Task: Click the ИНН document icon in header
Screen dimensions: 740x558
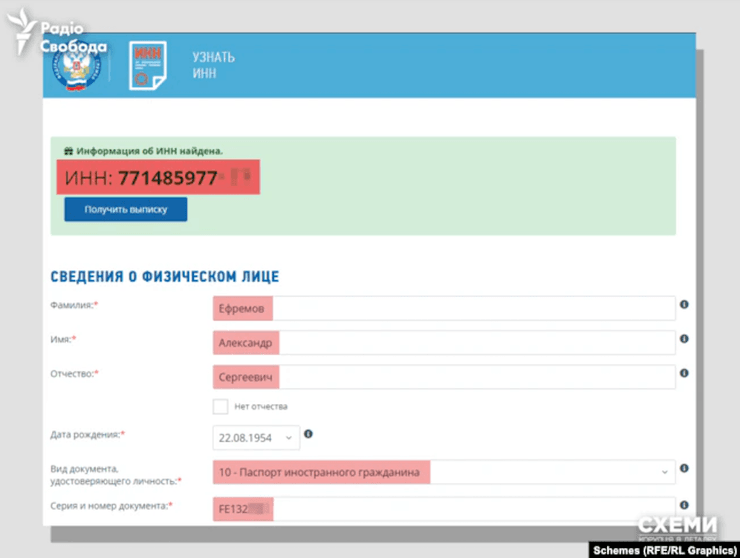Action: coord(147,65)
